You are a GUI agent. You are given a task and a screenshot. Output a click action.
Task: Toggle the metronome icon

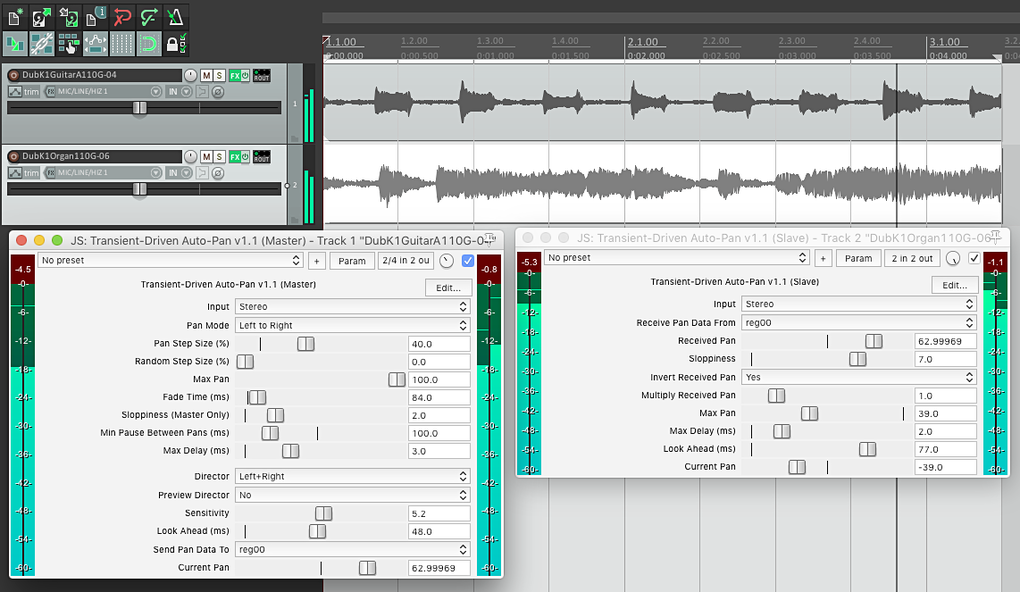click(x=175, y=17)
